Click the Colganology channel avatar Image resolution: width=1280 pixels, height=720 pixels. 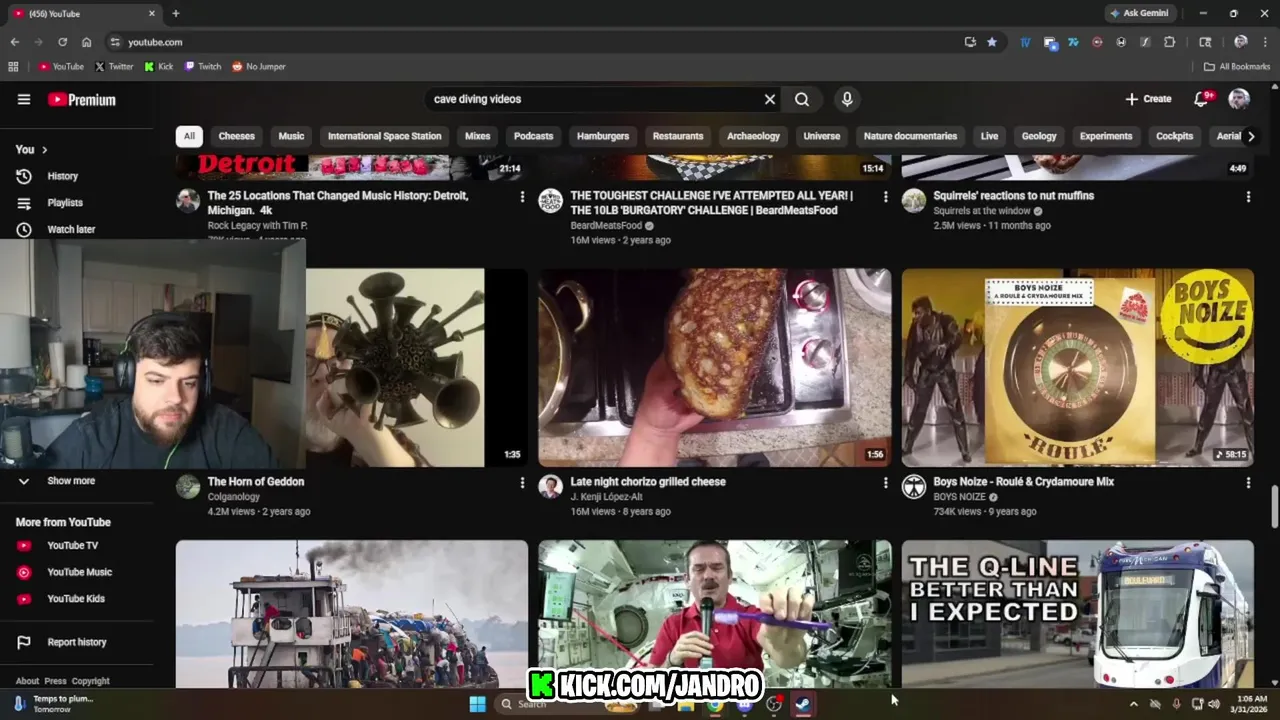point(188,487)
